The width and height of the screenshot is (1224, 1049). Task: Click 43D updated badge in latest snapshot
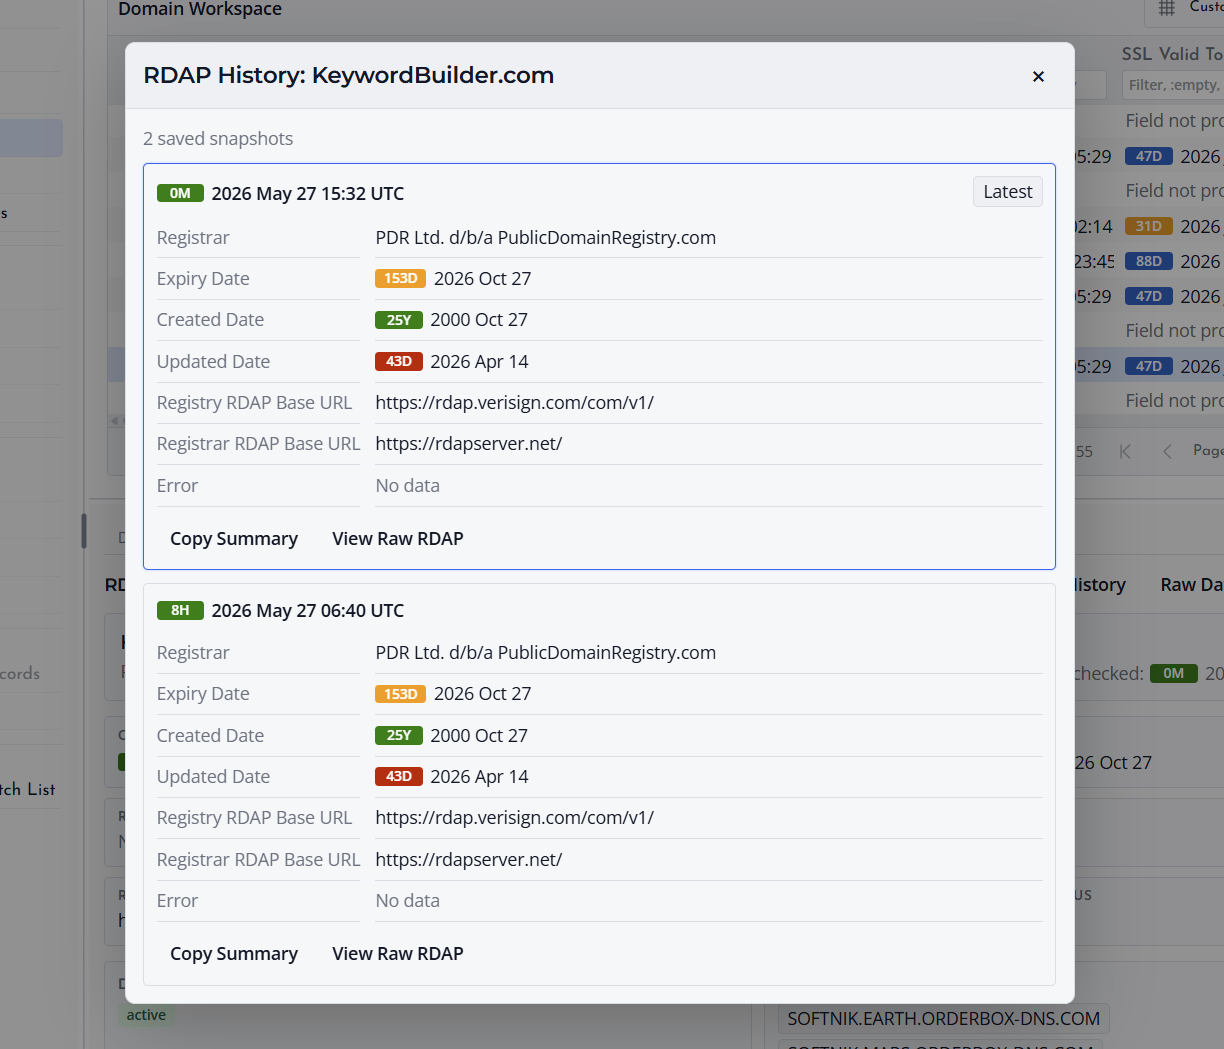pyautogui.click(x=399, y=361)
